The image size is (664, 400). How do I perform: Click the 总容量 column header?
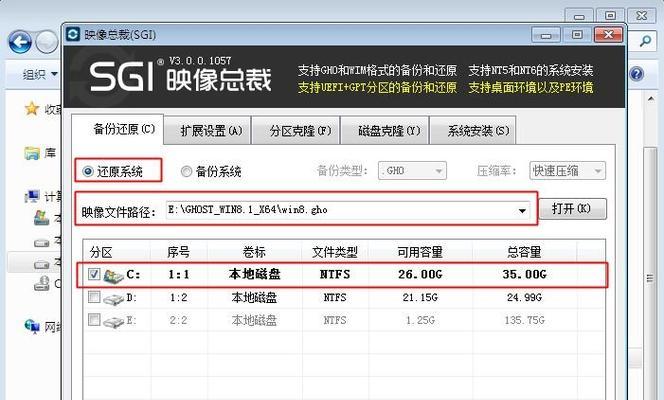click(x=524, y=253)
